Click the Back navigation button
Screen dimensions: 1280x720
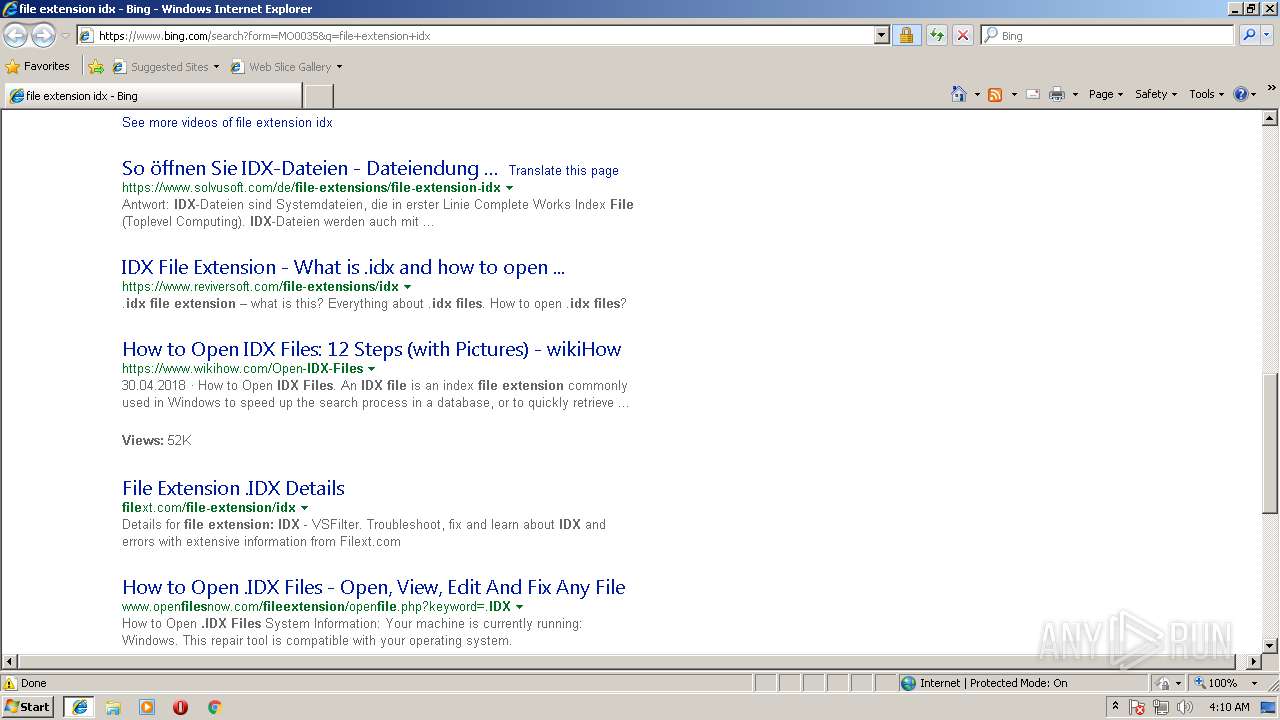(x=16, y=36)
